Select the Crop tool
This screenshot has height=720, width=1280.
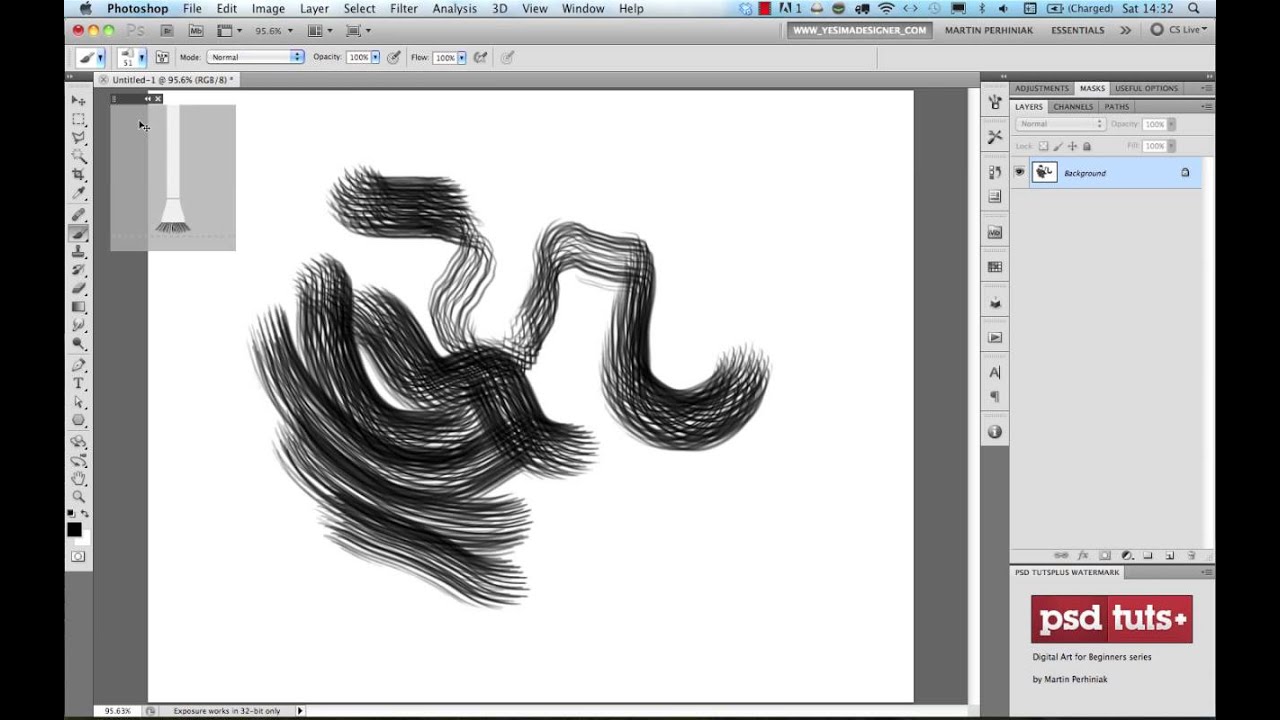(x=78, y=175)
